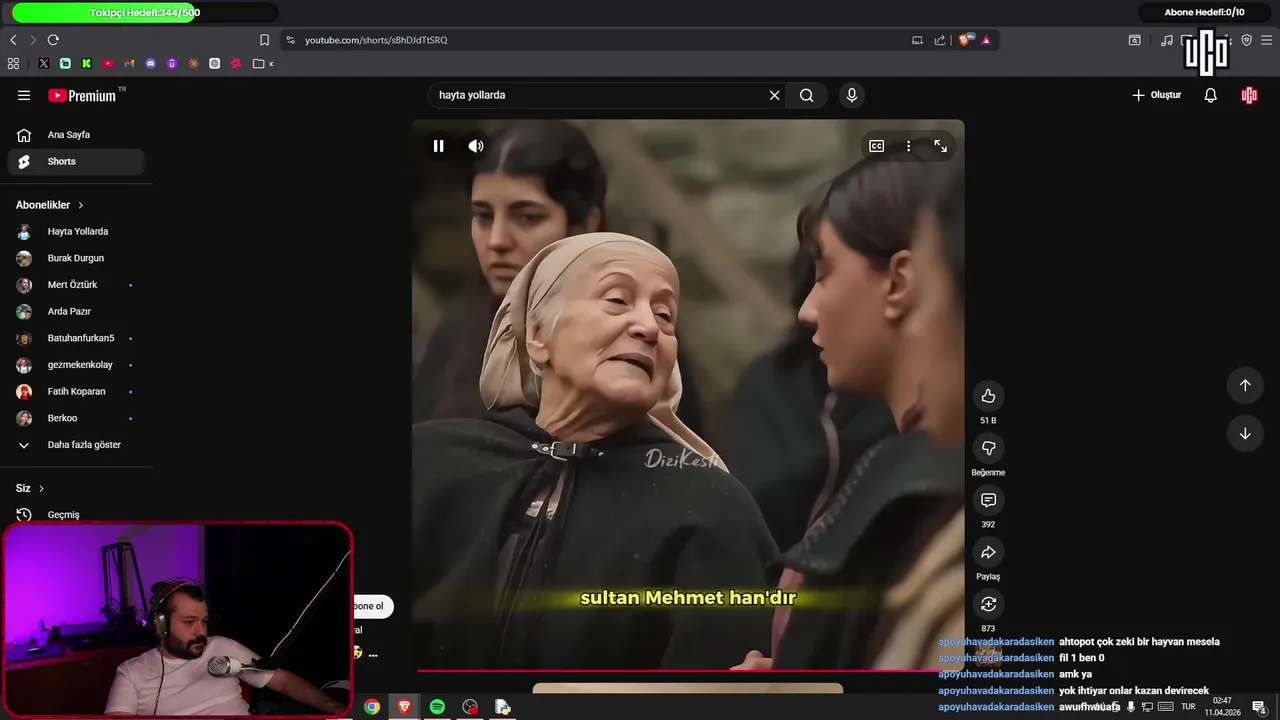Open the Mert Öztürk channel

click(76, 285)
